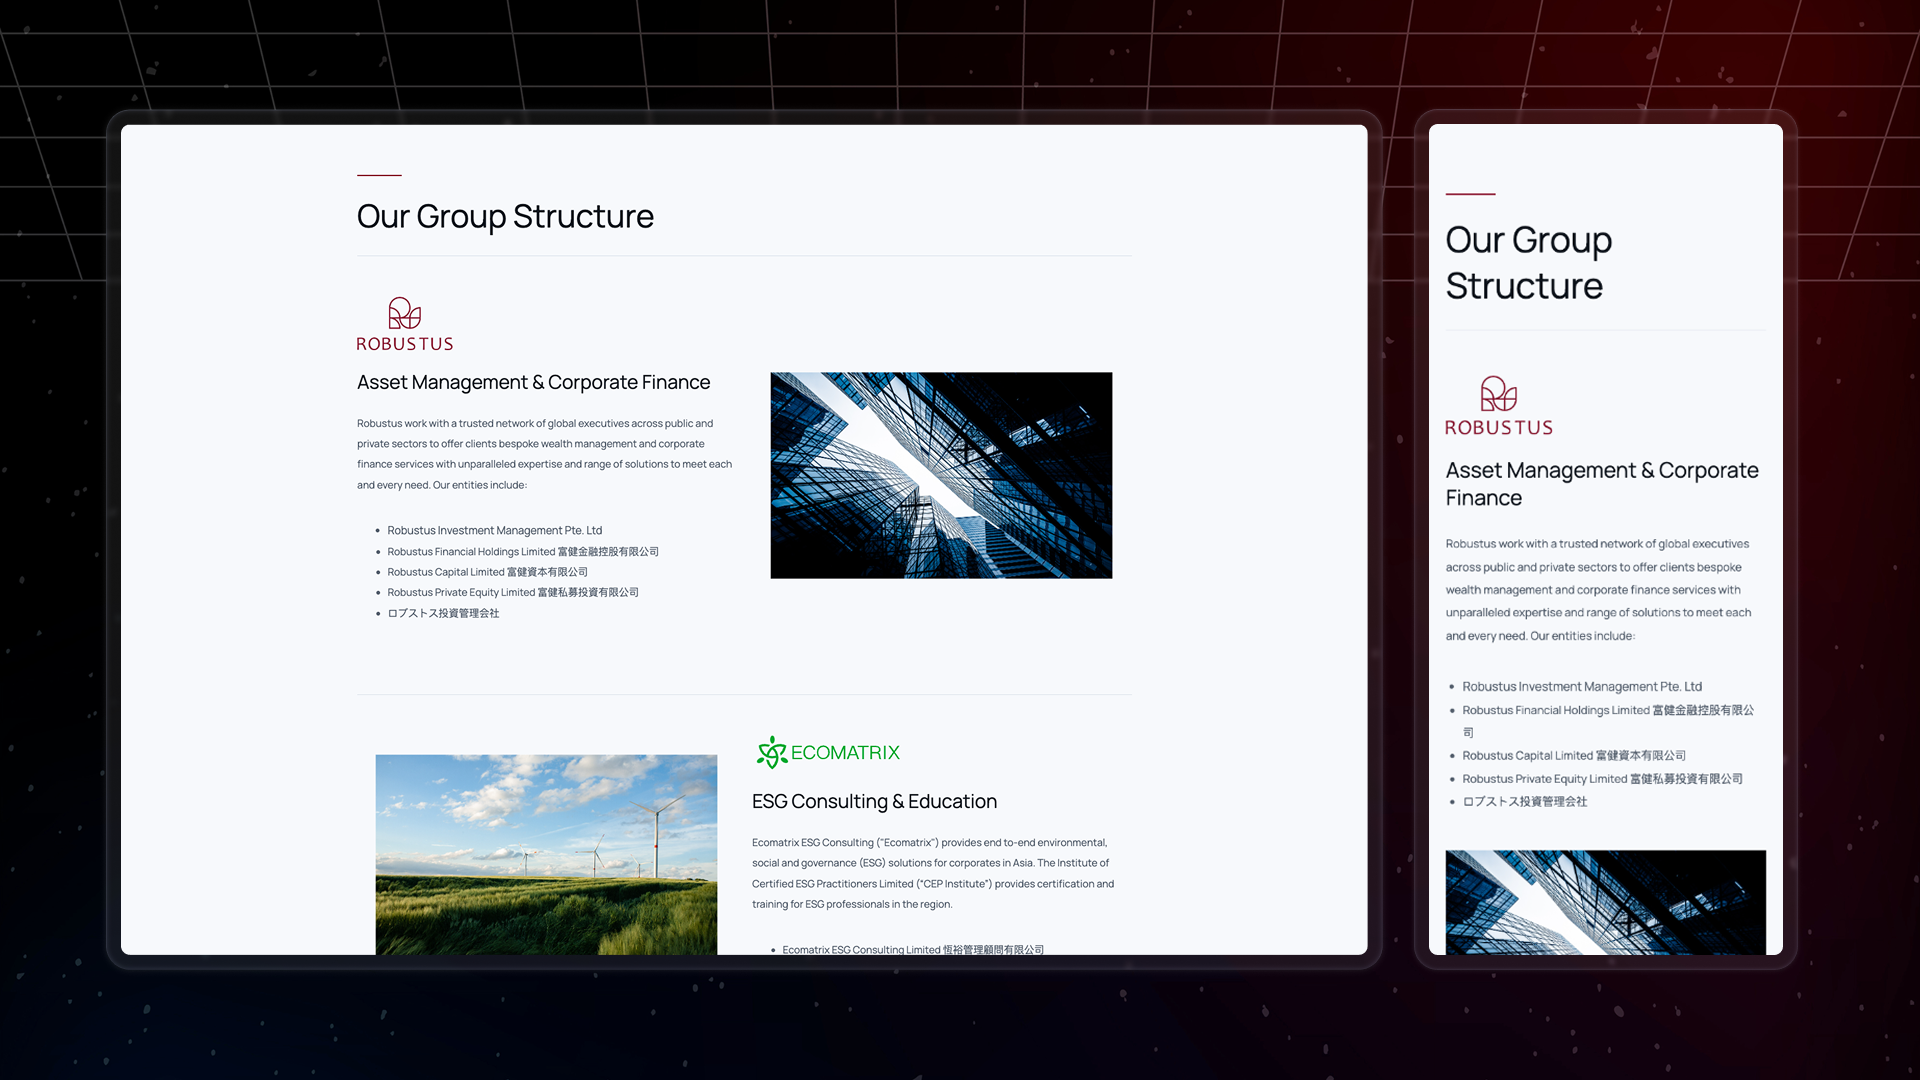This screenshot has width=1920, height=1080.
Task: Click the Japanese entity name in desktop list
Action: click(443, 613)
